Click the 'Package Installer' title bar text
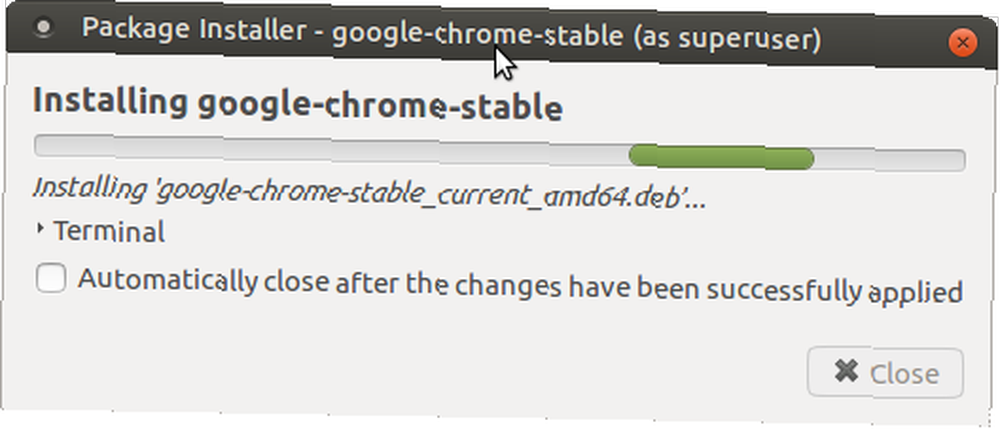The image size is (1000, 429). coord(194,31)
